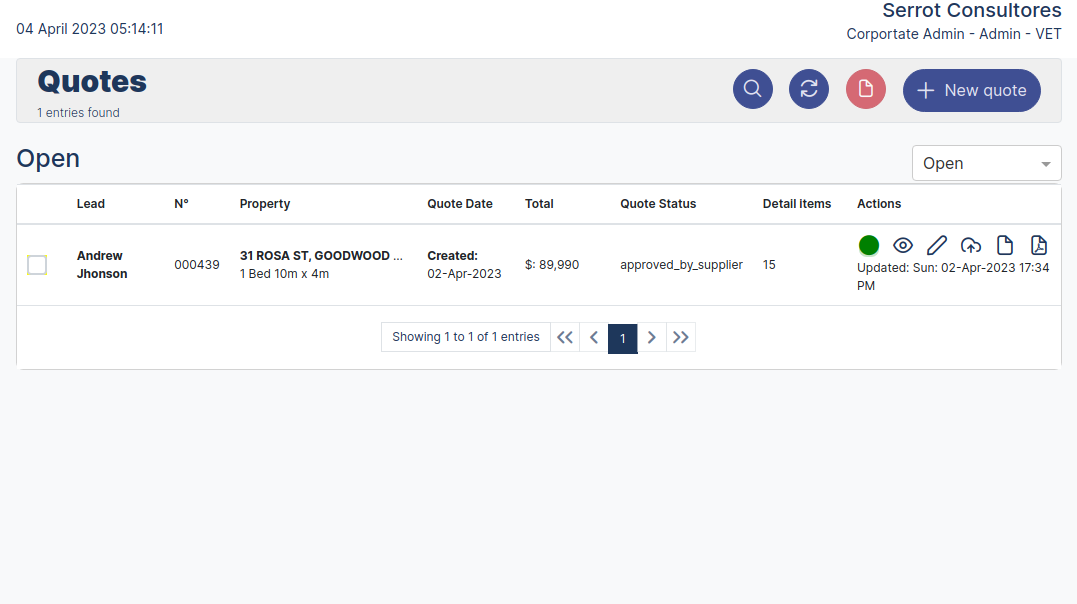The height and width of the screenshot is (604, 1077).
Task: Click the search magnifier icon button
Action: click(x=753, y=89)
